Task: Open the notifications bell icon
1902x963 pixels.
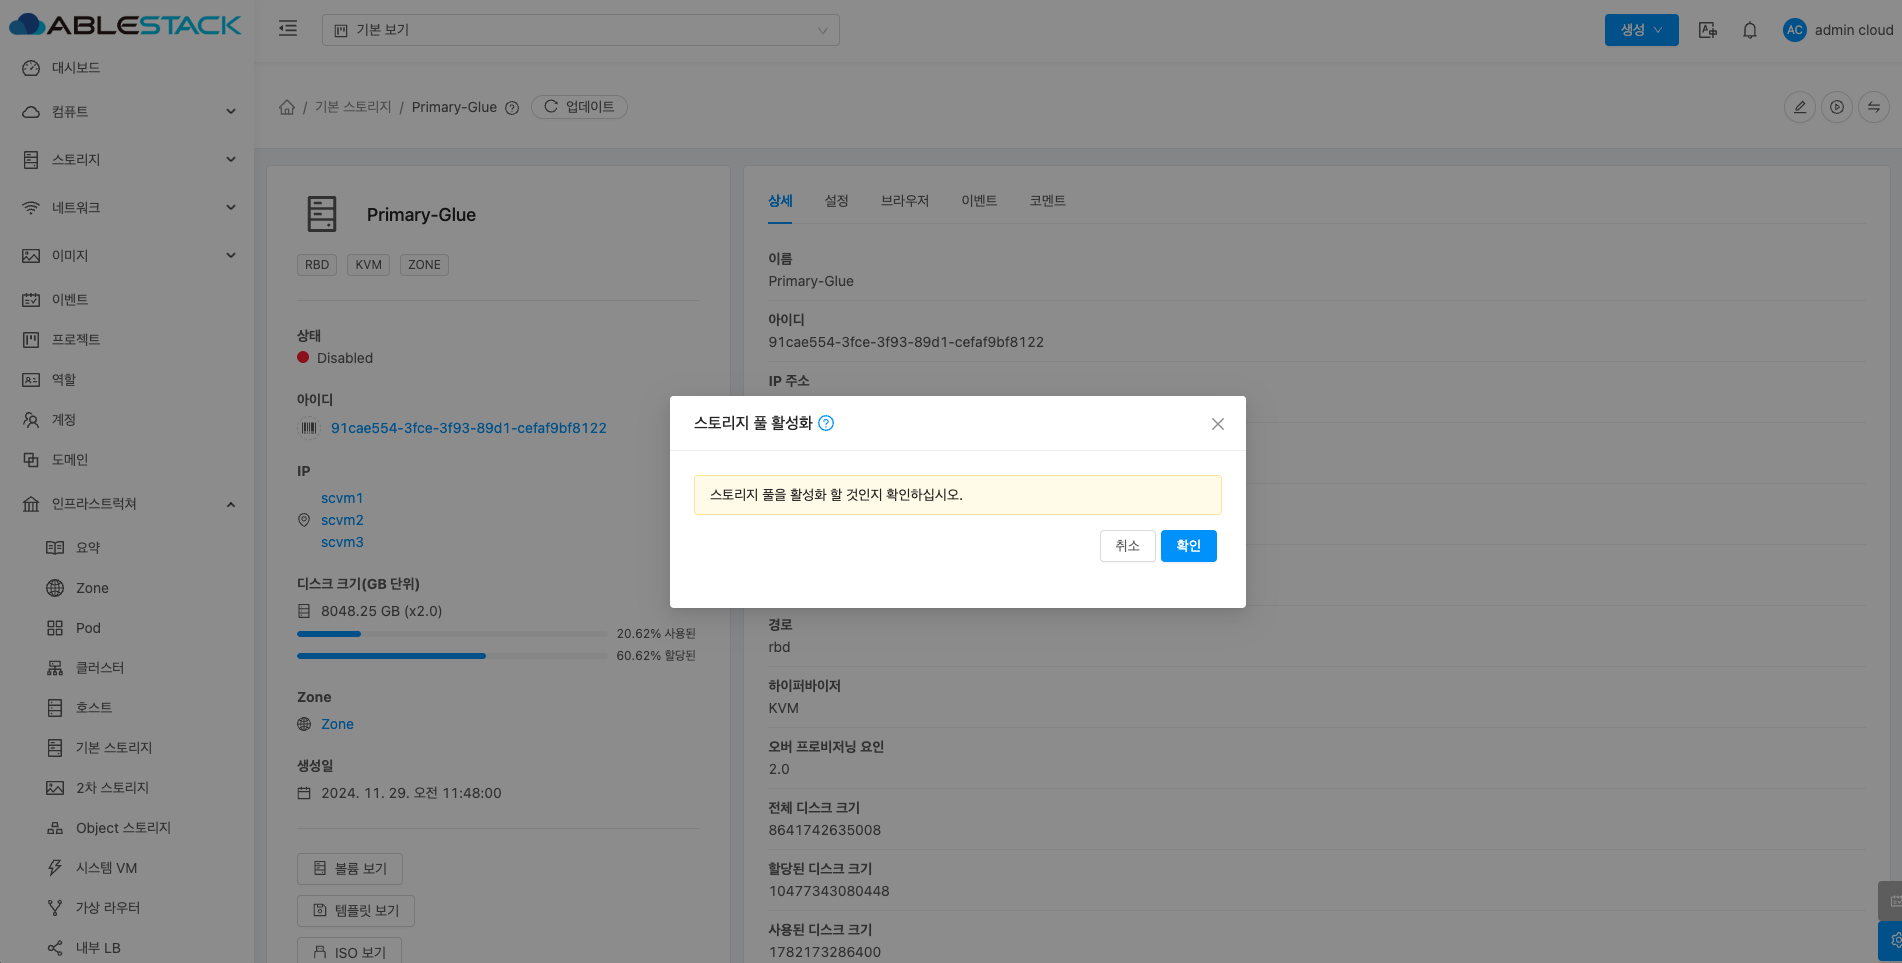Action: (1749, 30)
